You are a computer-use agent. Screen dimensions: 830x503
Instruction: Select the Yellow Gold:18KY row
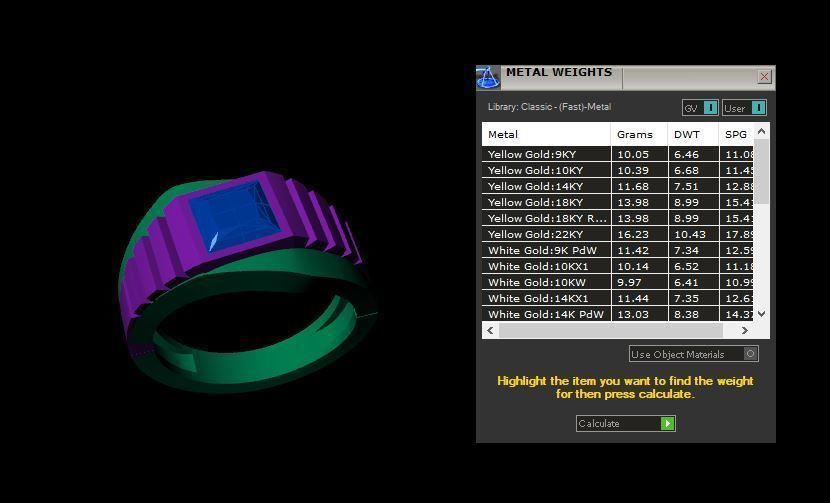click(x=618, y=202)
